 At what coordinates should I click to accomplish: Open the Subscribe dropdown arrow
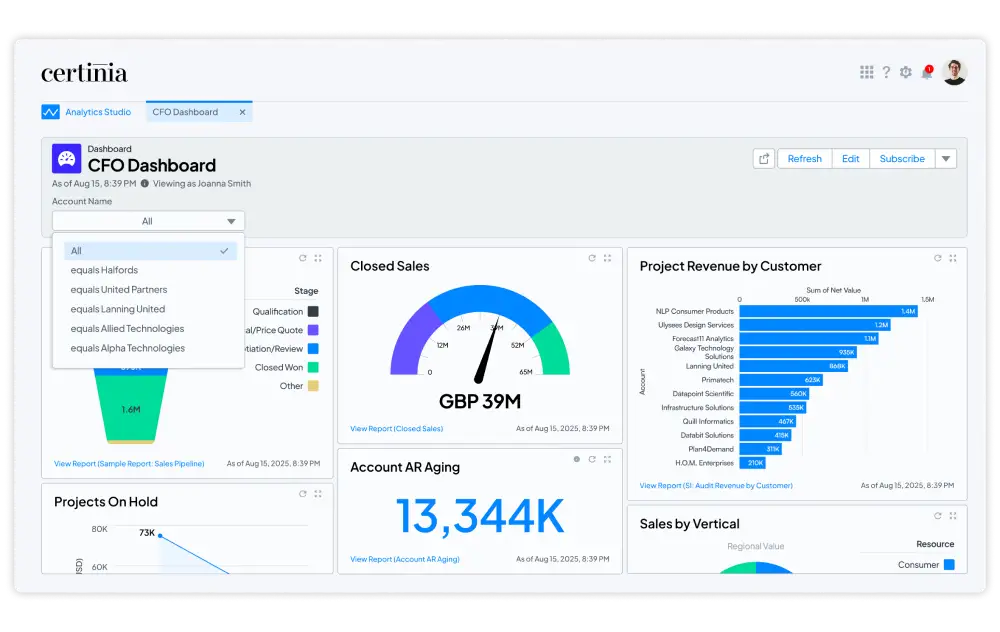(x=944, y=158)
